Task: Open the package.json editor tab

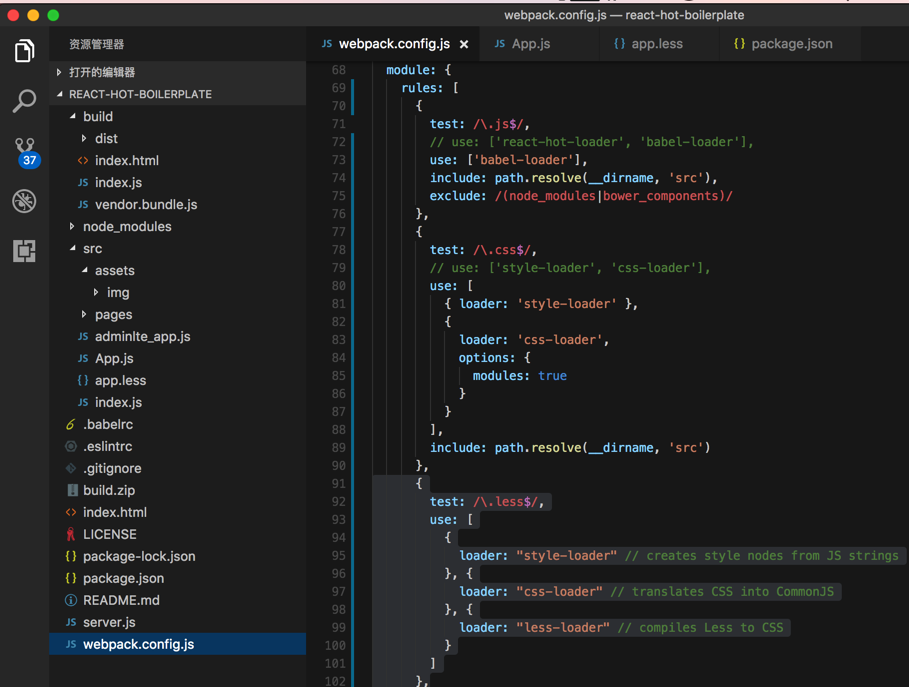Action: tap(791, 44)
